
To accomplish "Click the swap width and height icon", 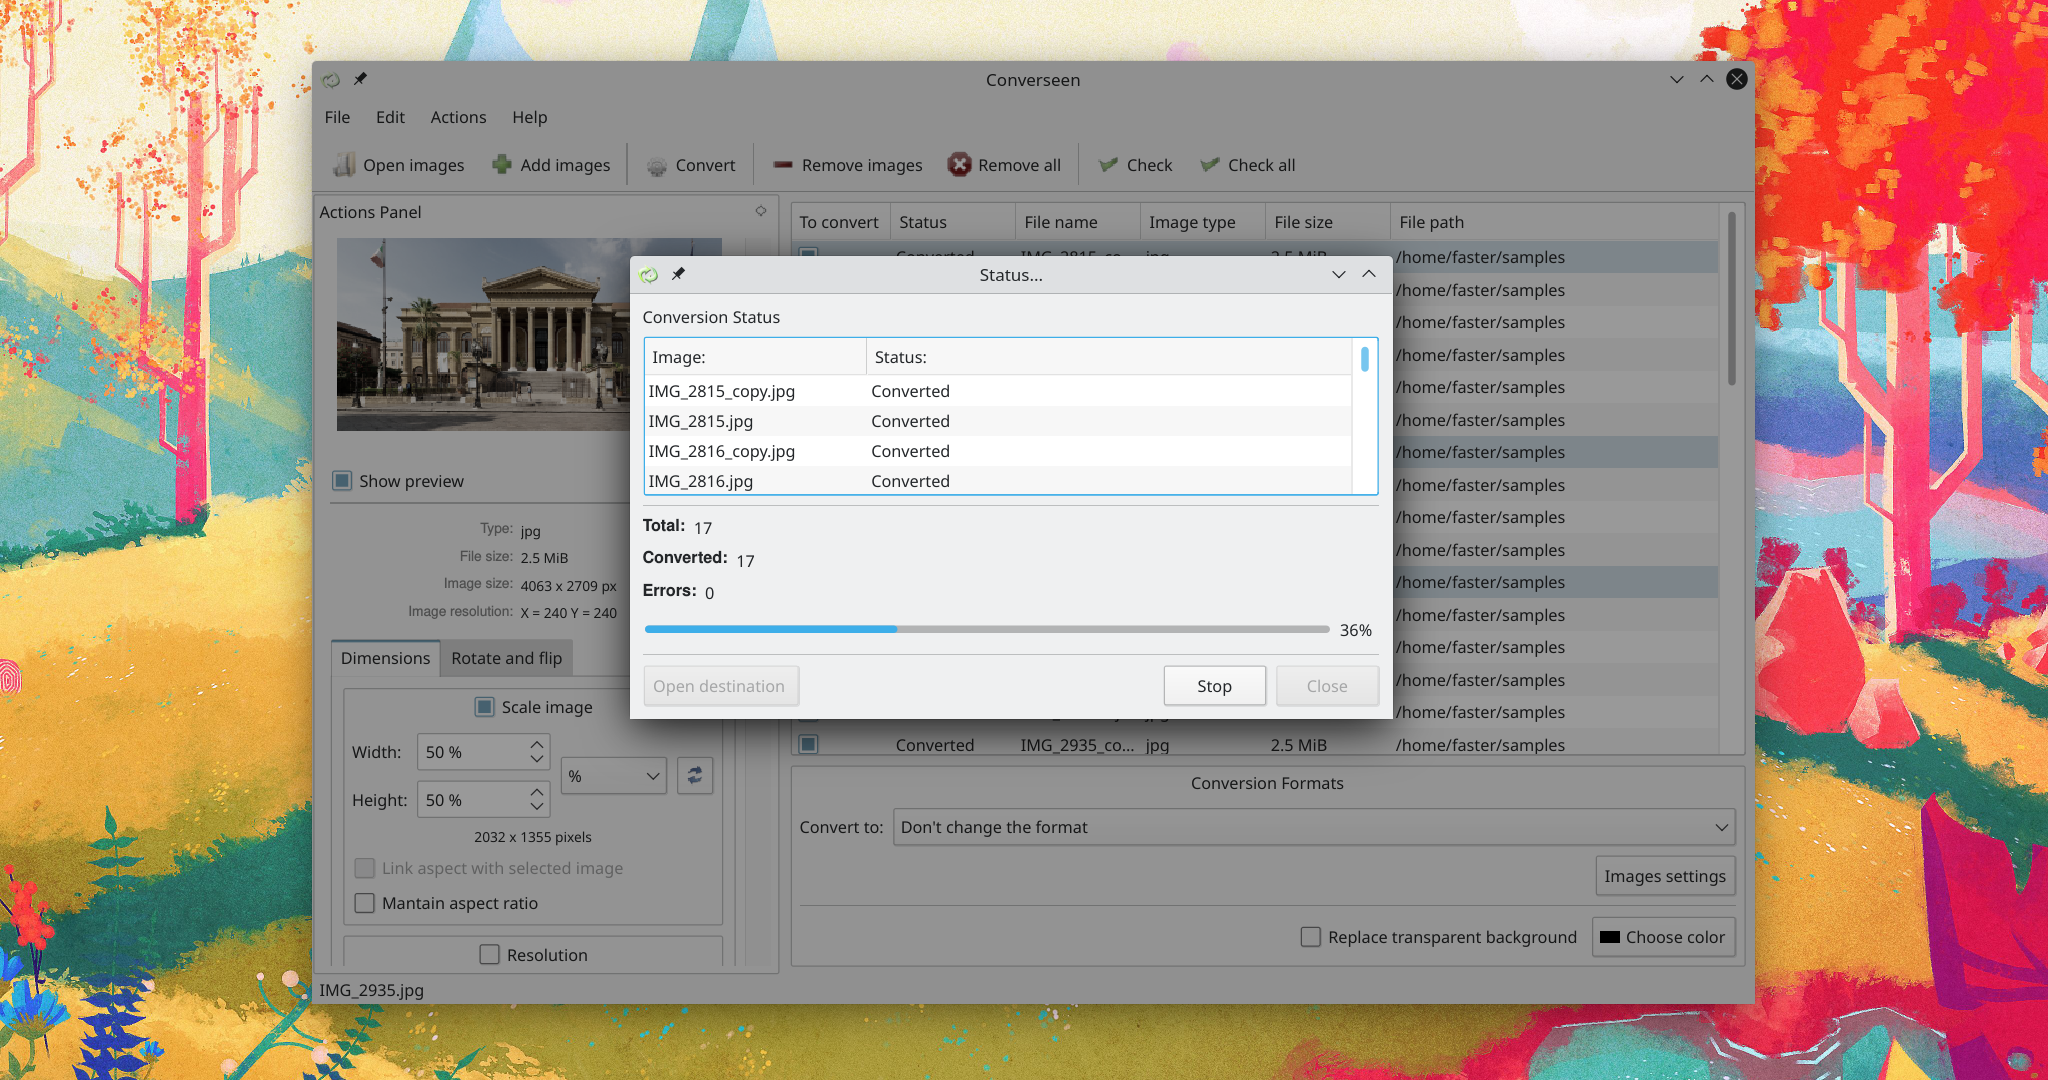I will (x=695, y=776).
